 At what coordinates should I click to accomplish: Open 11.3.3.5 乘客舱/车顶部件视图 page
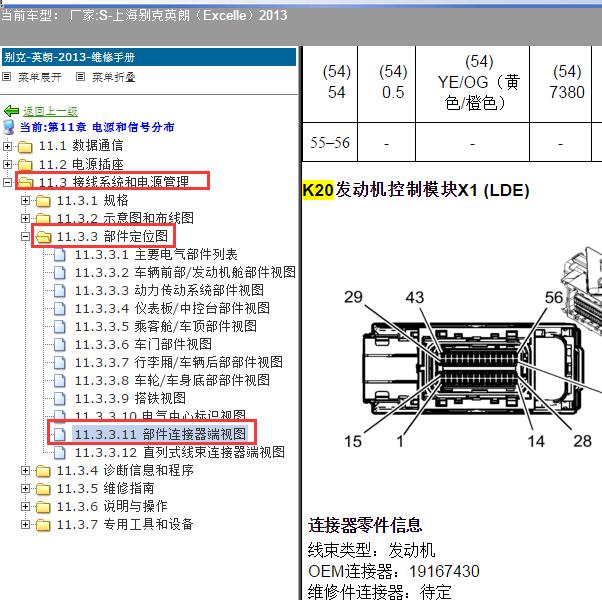[x=166, y=326]
